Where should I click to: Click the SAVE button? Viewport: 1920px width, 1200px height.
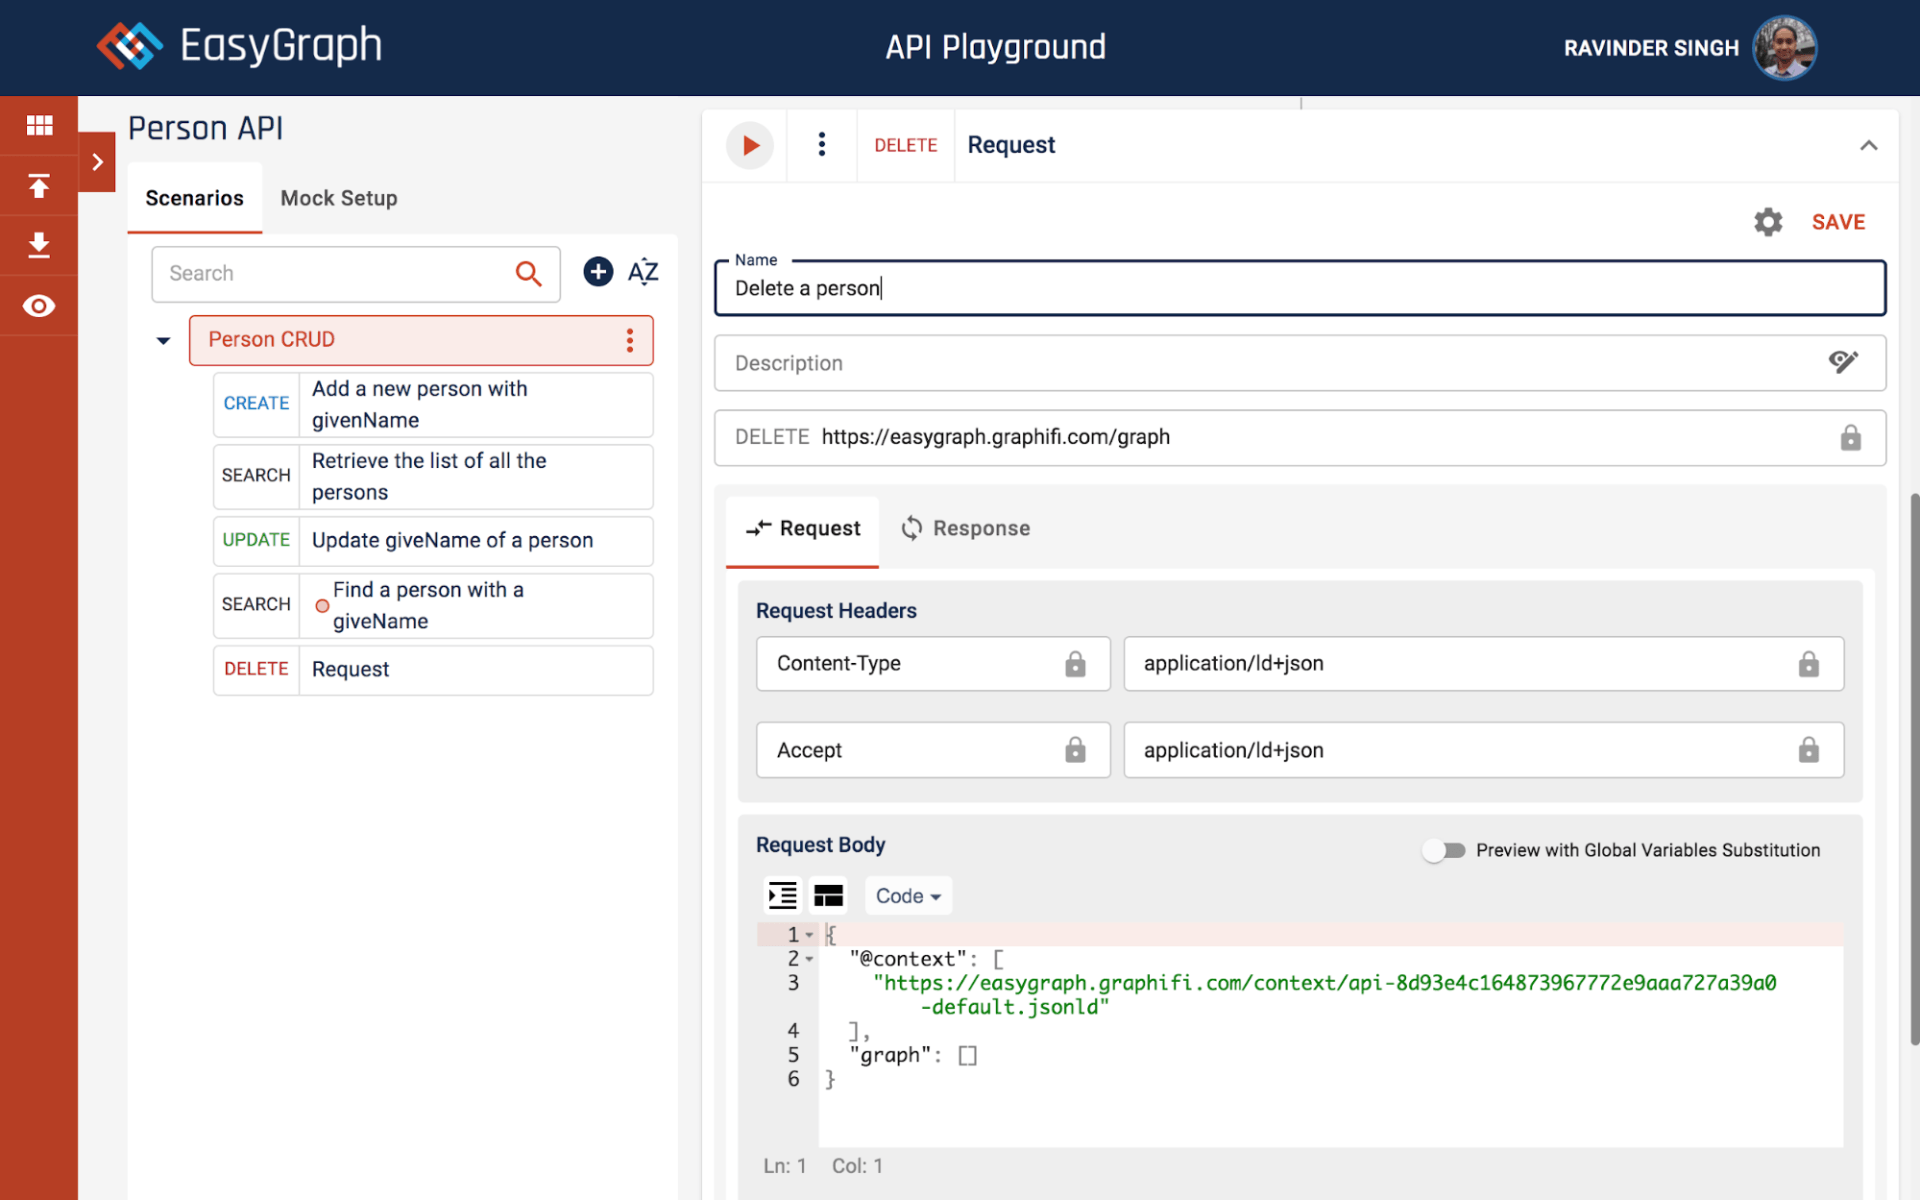pos(1838,222)
